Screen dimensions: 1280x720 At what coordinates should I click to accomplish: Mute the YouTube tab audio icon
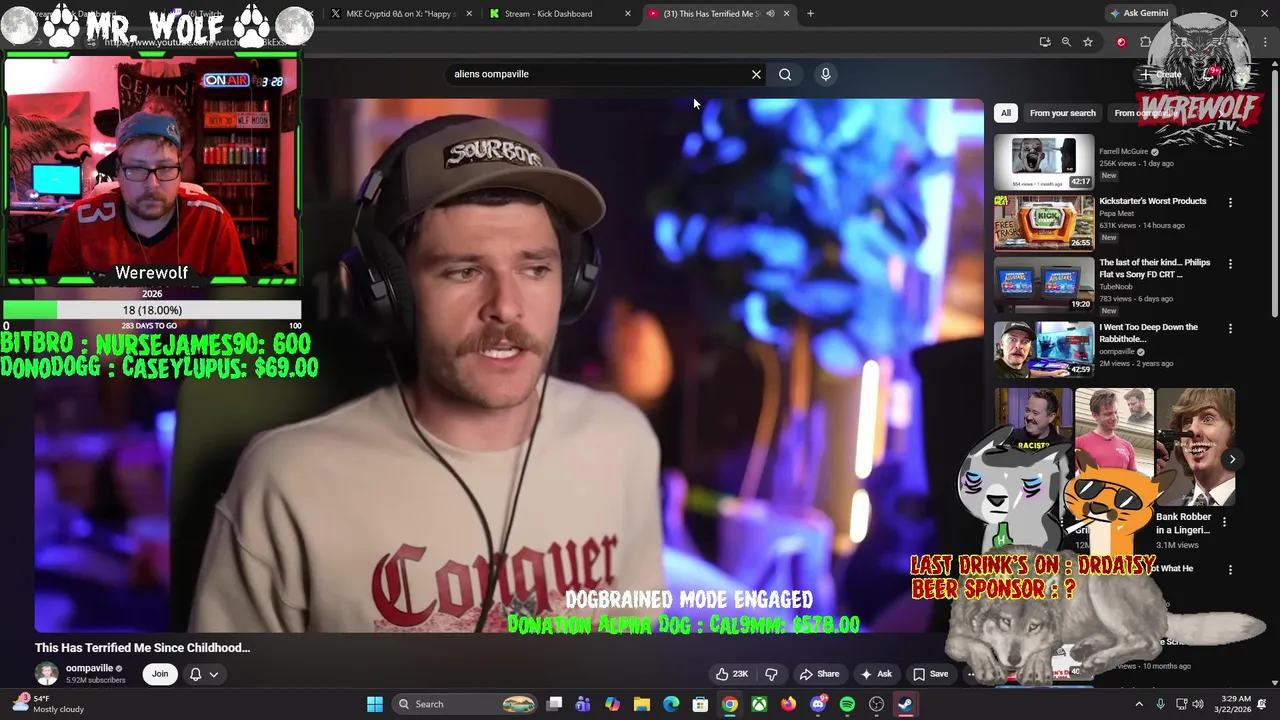coord(770,14)
